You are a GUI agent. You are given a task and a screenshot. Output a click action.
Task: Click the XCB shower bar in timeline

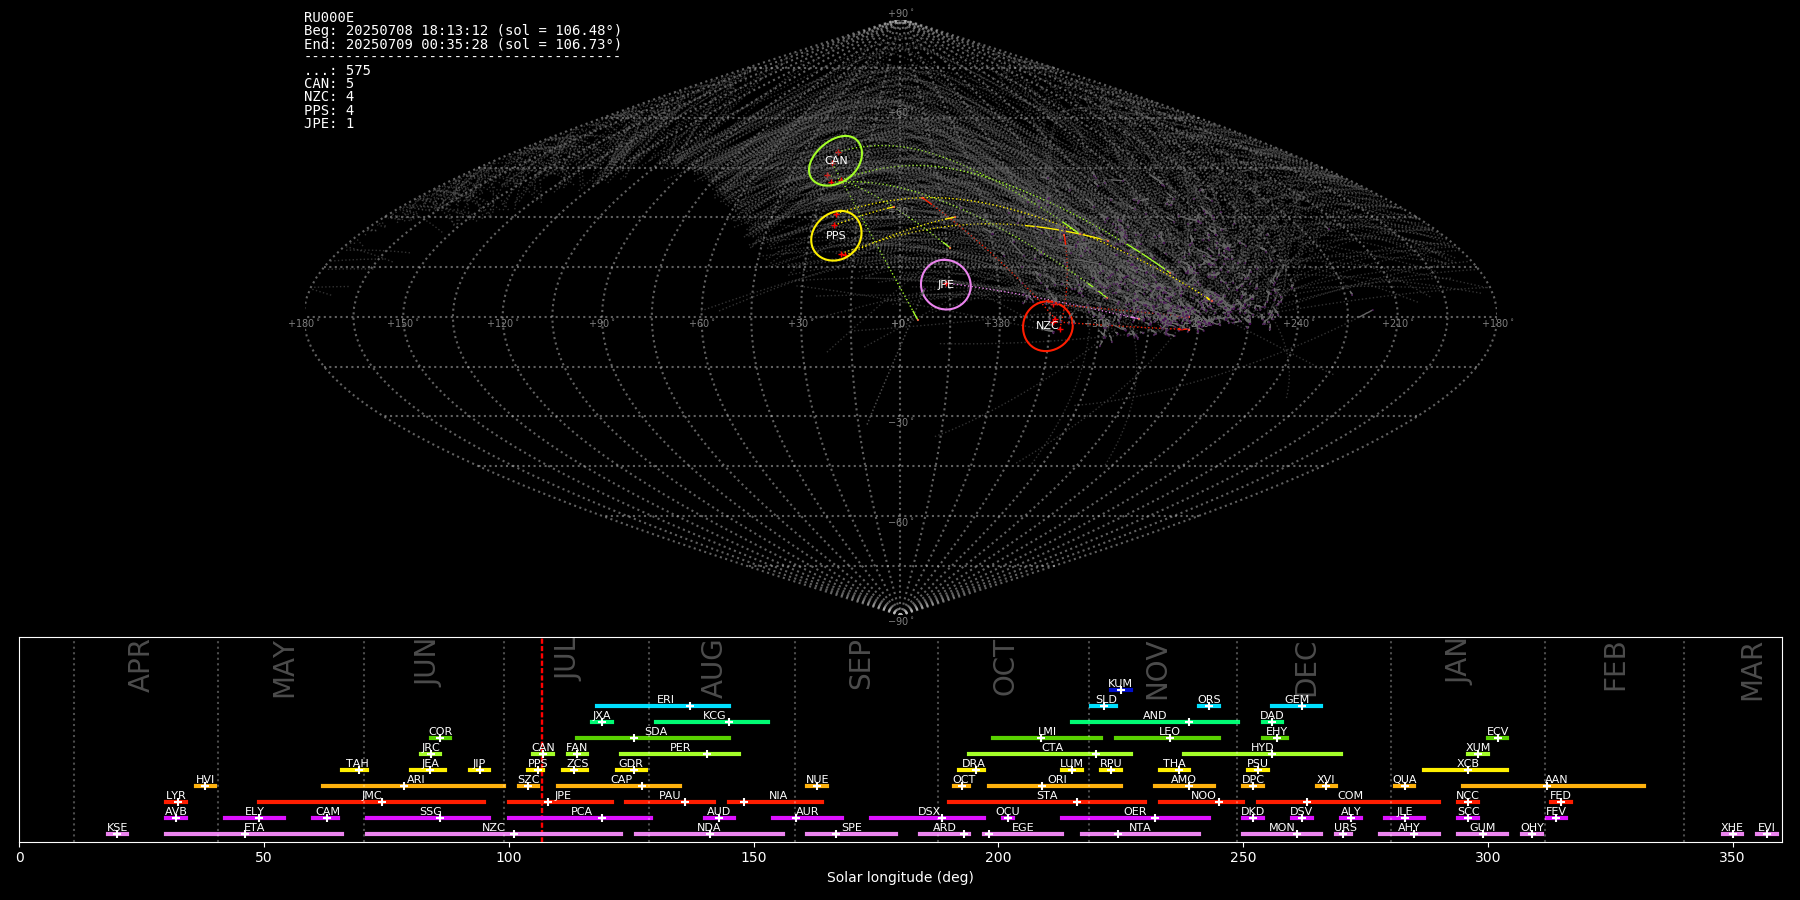[1465, 770]
